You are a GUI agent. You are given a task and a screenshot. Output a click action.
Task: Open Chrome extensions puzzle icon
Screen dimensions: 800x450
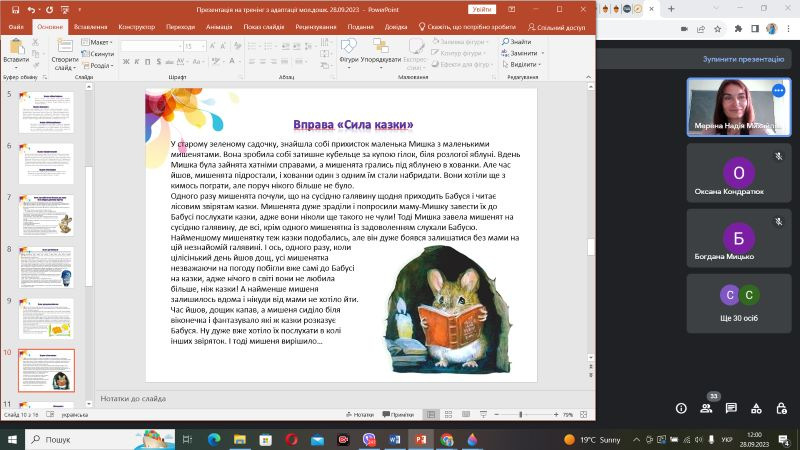tap(738, 29)
